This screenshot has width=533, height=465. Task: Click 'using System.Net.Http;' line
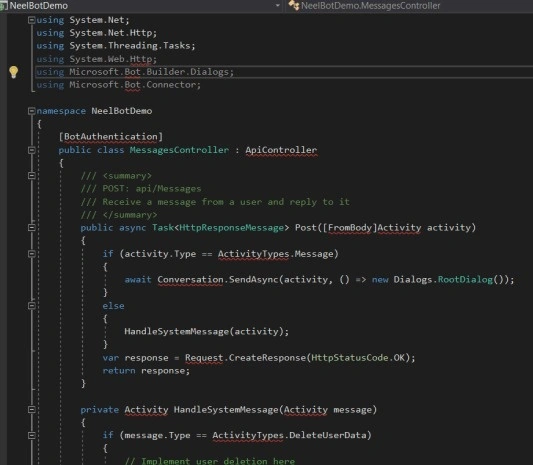click(97, 33)
